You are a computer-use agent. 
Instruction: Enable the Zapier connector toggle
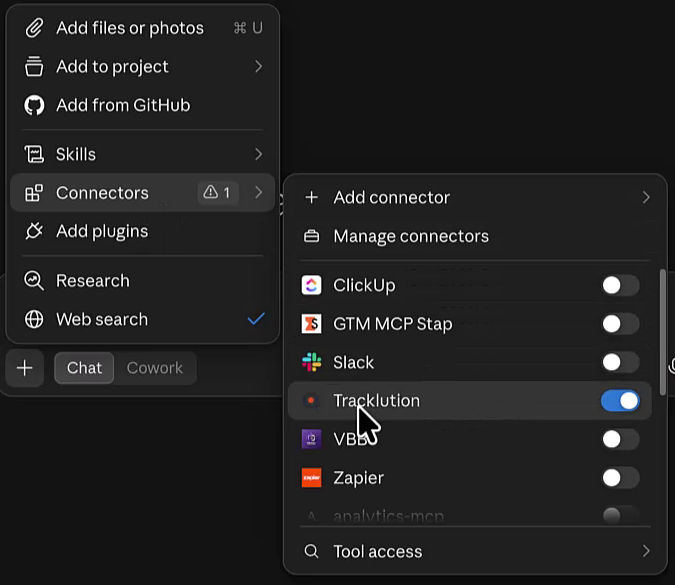tap(620, 478)
